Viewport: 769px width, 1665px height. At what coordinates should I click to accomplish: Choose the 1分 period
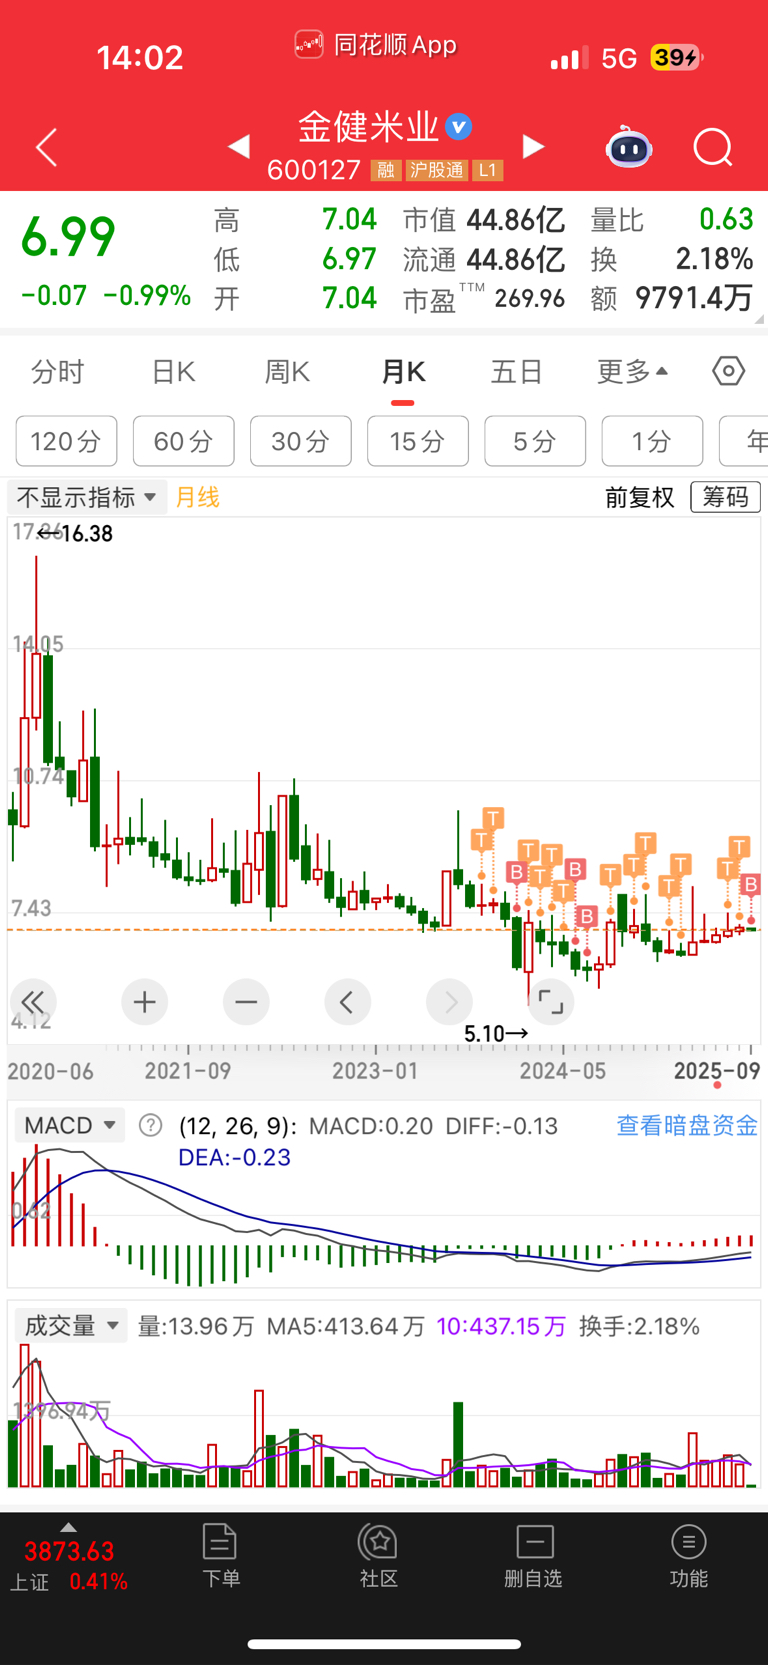(x=652, y=441)
